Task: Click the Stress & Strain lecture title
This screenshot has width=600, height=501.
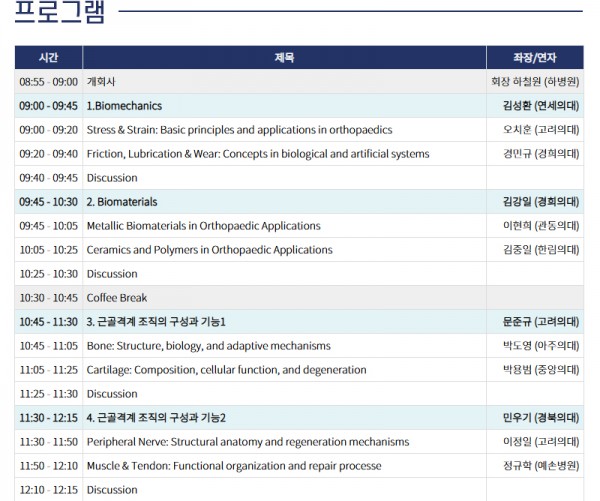Action: tap(239, 130)
